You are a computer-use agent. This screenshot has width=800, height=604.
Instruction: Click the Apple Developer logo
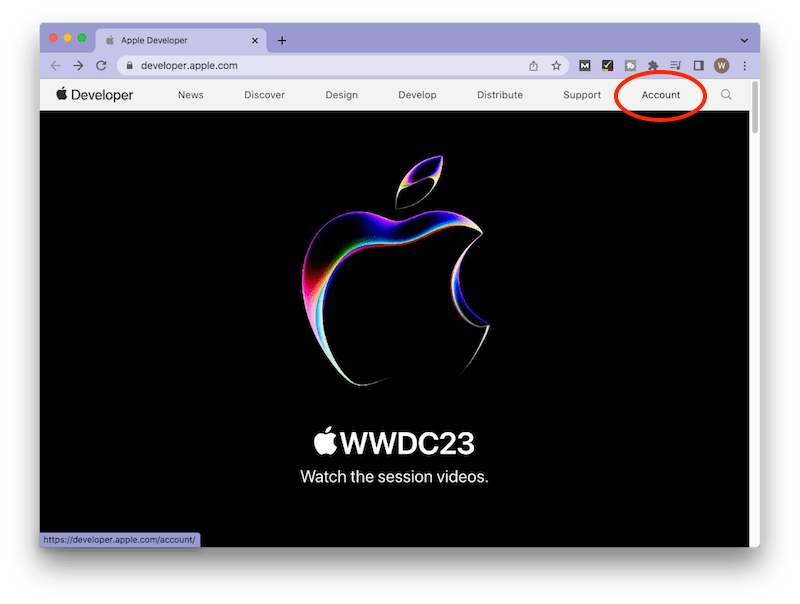coord(94,94)
